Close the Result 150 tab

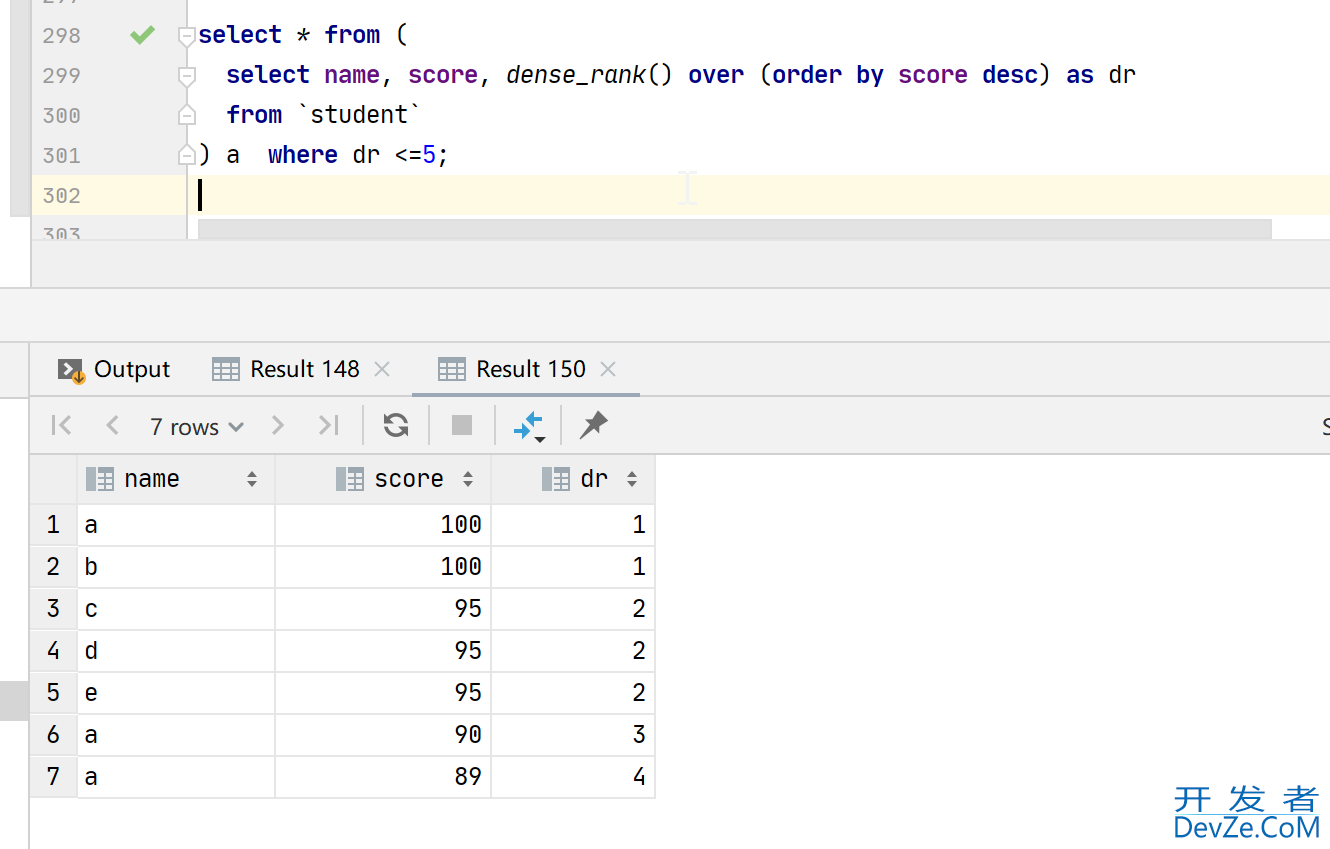tap(607, 370)
